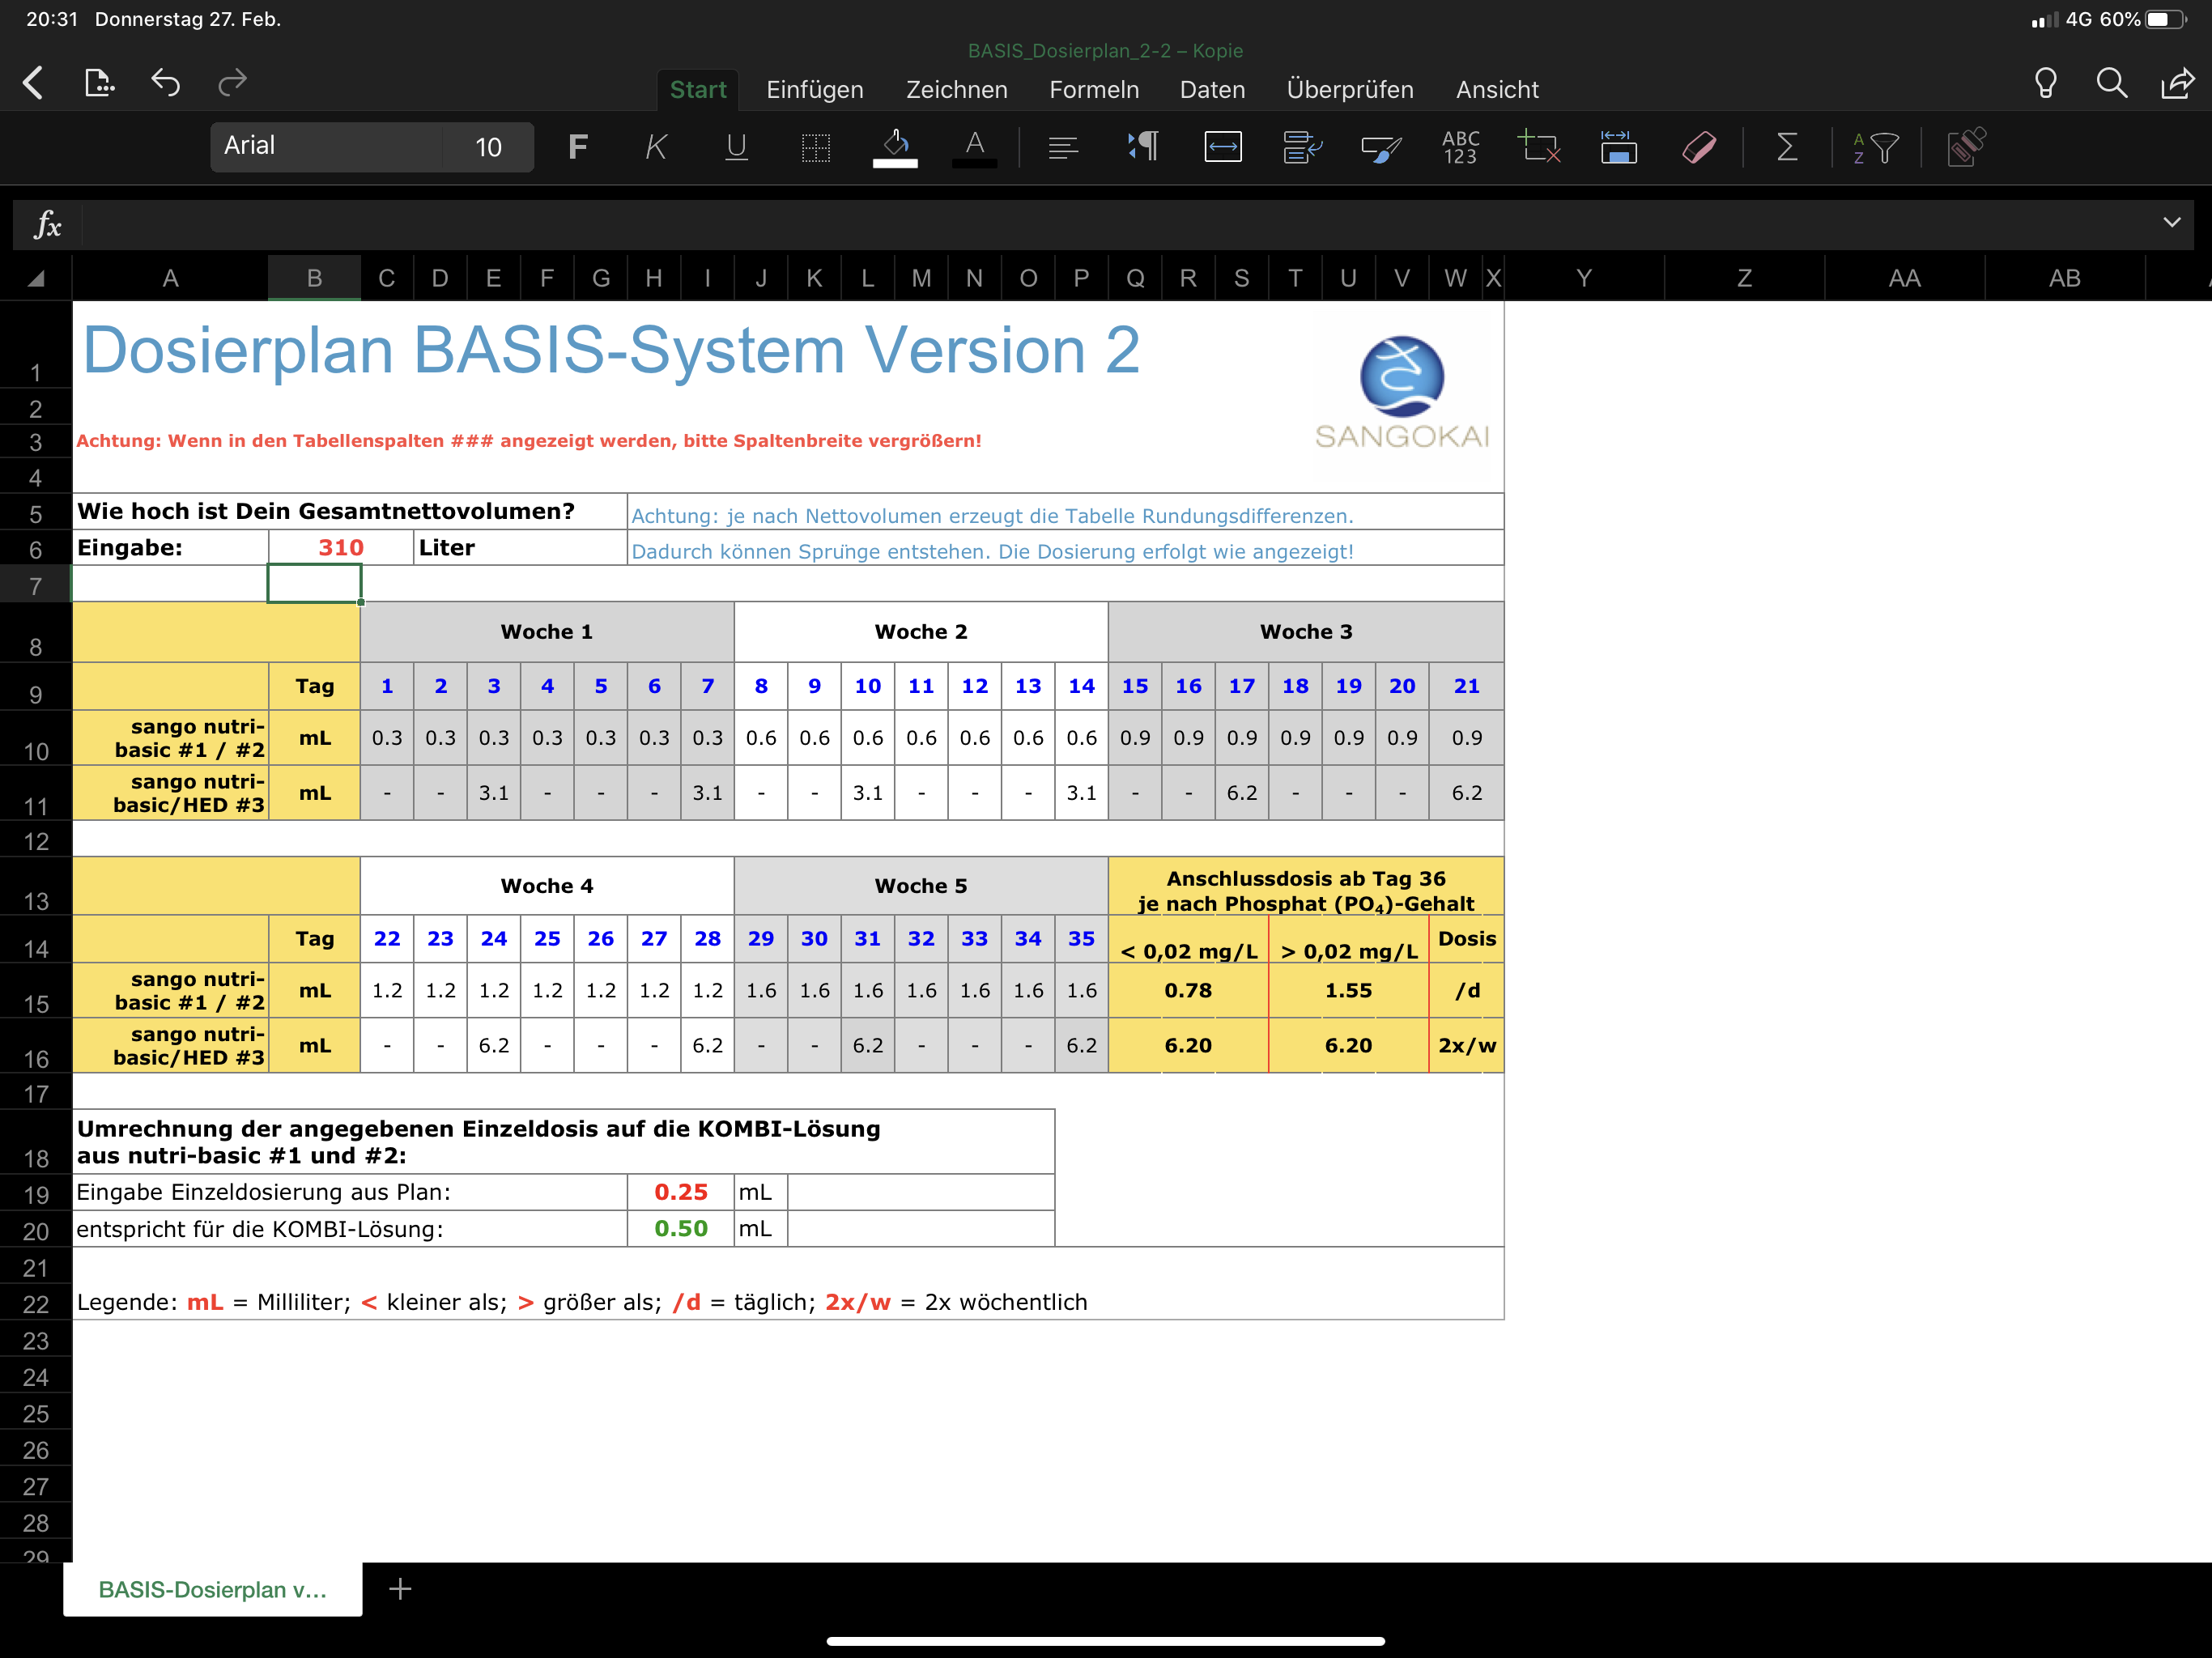Screen dimensions: 2212x1658
Task: Switch to the Einfügen tab
Action: click(814, 90)
